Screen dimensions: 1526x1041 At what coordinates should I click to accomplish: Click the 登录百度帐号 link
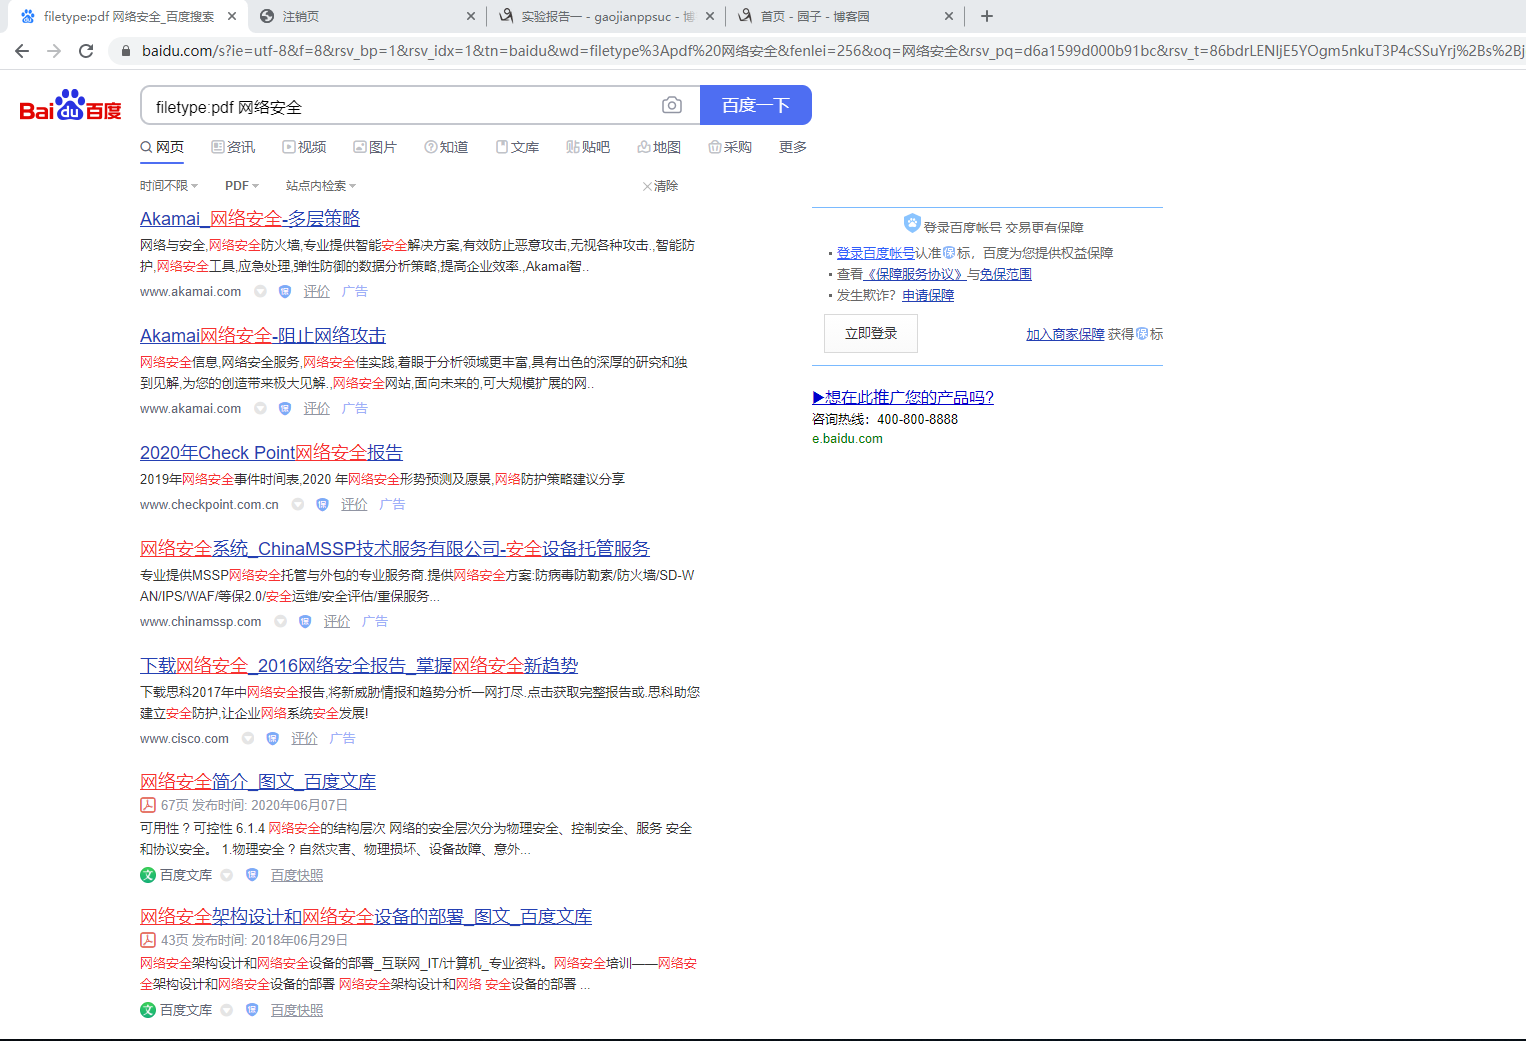pos(876,253)
